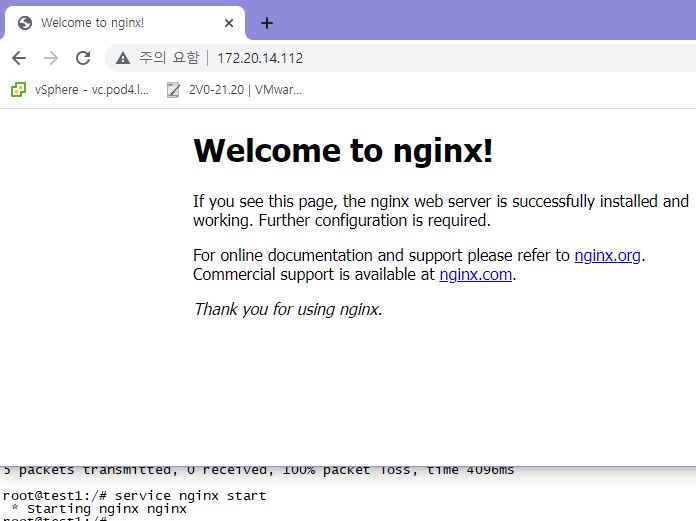Click the 'Commercial support is available at' text

314,275
